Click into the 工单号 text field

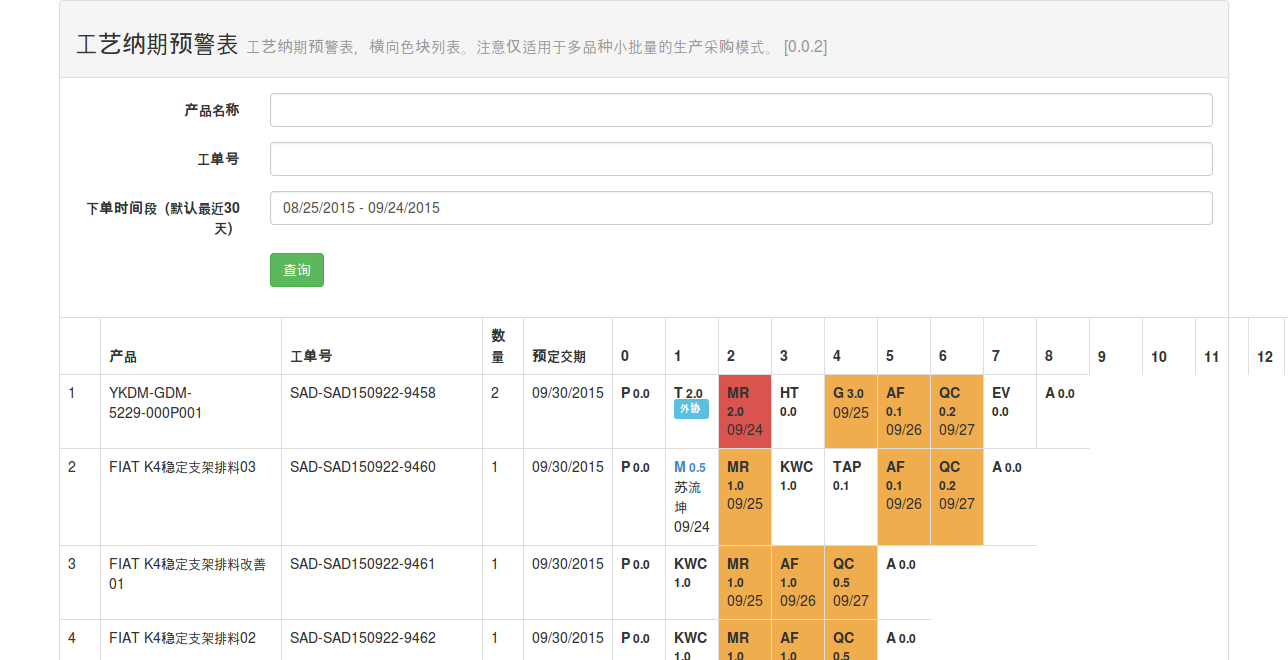click(x=740, y=159)
